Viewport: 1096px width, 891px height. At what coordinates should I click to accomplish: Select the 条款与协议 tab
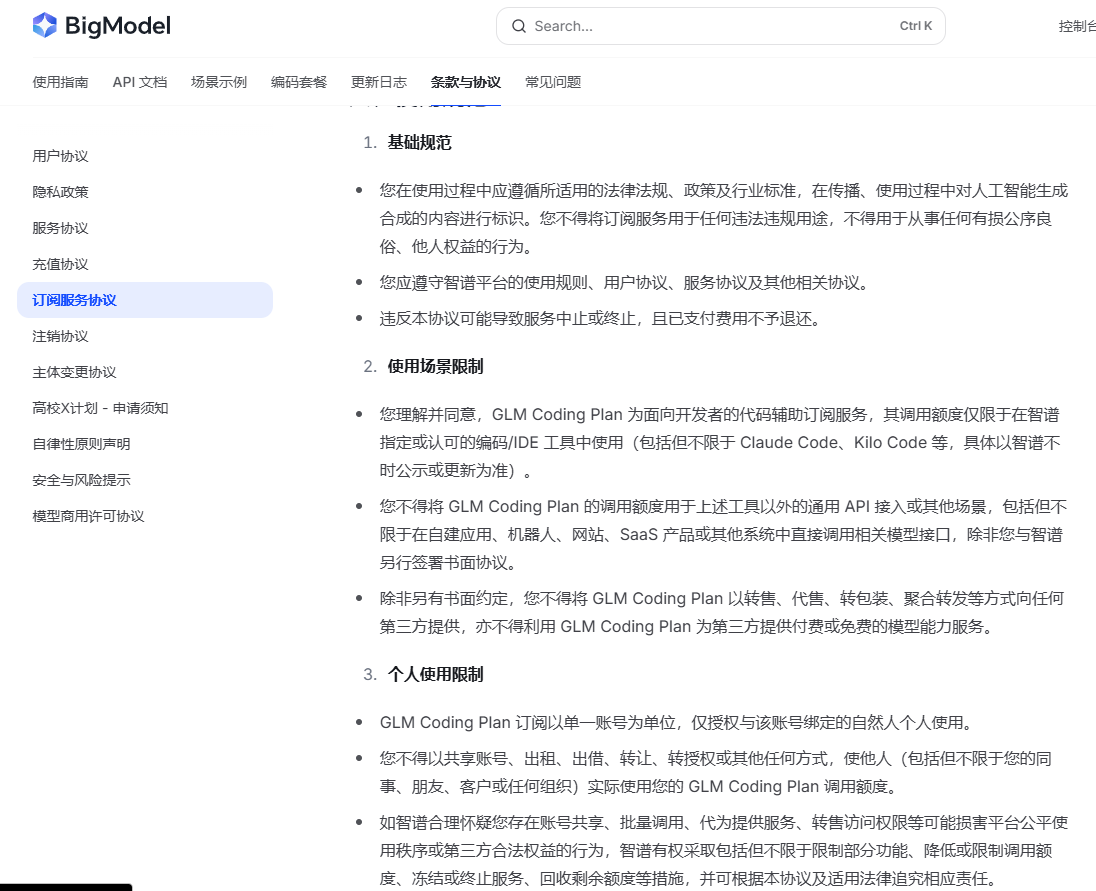coord(466,82)
